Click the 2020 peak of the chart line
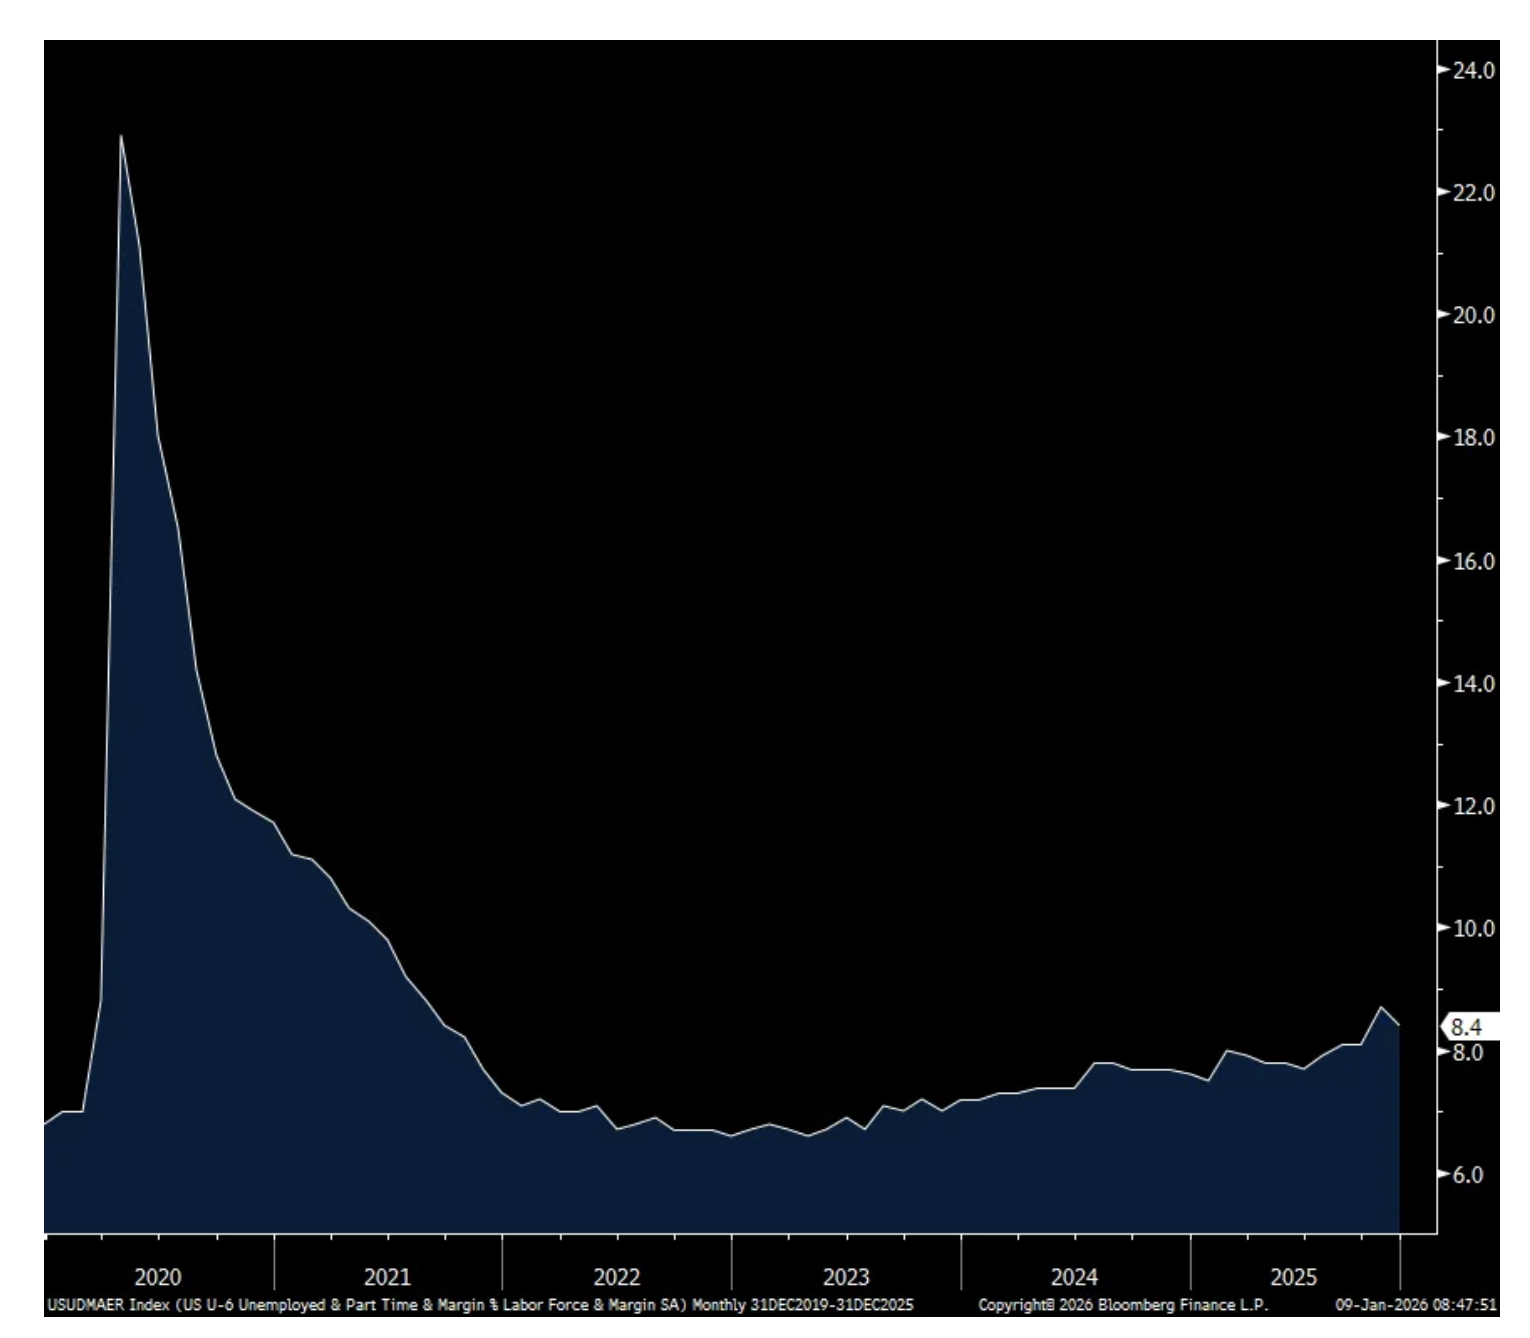 (121, 136)
